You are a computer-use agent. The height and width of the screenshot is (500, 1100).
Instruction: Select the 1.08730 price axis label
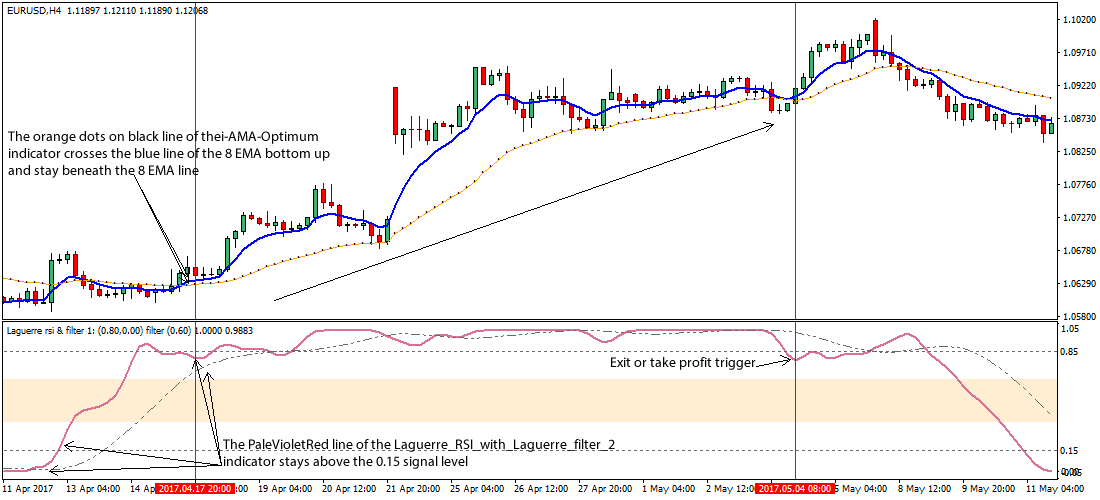pos(1081,119)
